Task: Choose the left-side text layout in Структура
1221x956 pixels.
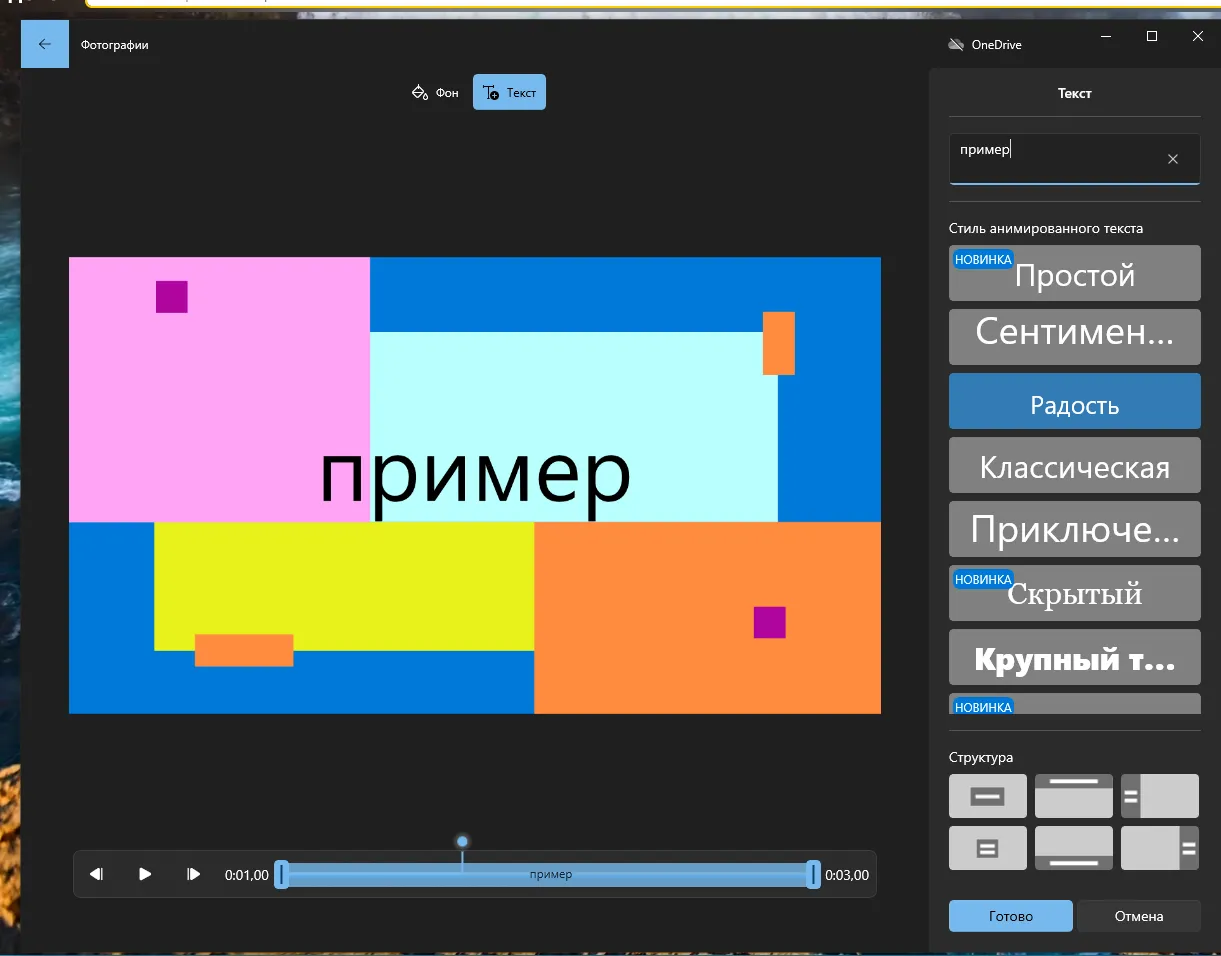Action: click(1159, 796)
